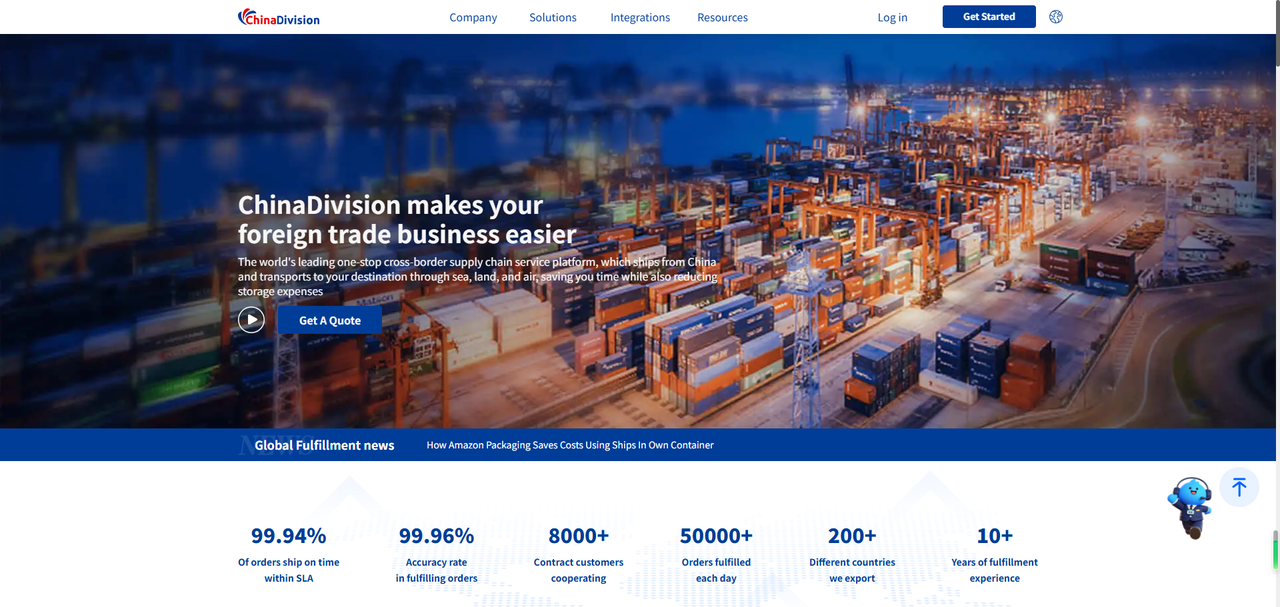Click the 8000+ contract customers stat
The width and height of the screenshot is (1280, 607).
pyautogui.click(x=578, y=555)
